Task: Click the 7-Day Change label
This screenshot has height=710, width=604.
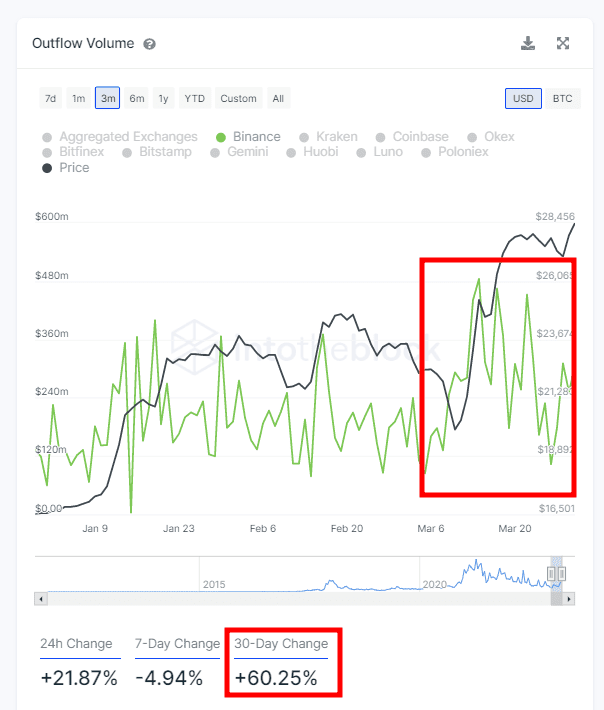Action: [x=177, y=643]
